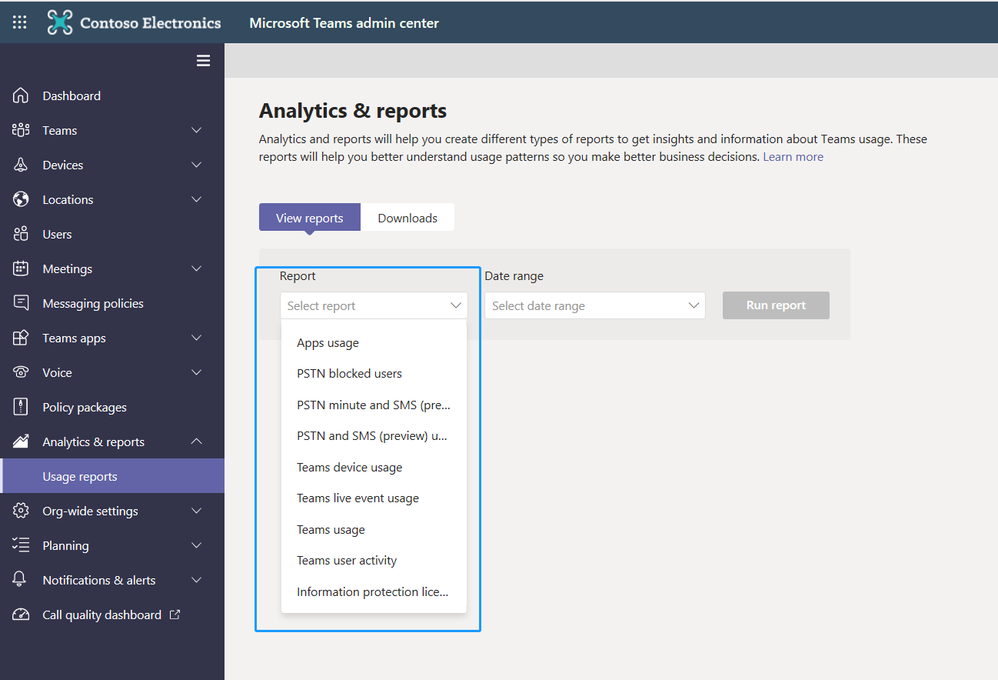The image size is (998, 680).
Task: Select the Policy packages icon
Action: (21, 406)
